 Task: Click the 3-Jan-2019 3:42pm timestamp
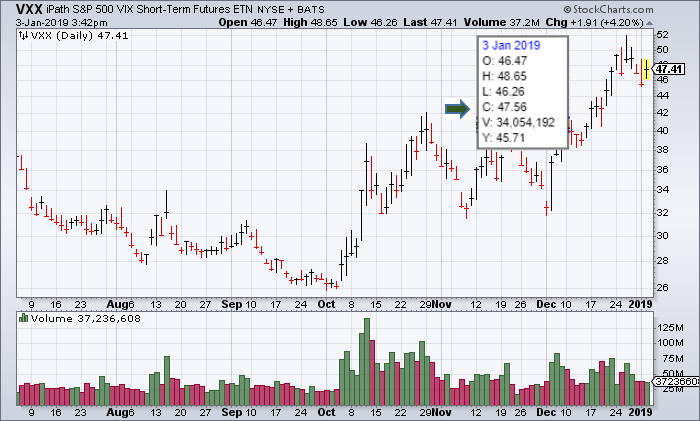[61, 22]
